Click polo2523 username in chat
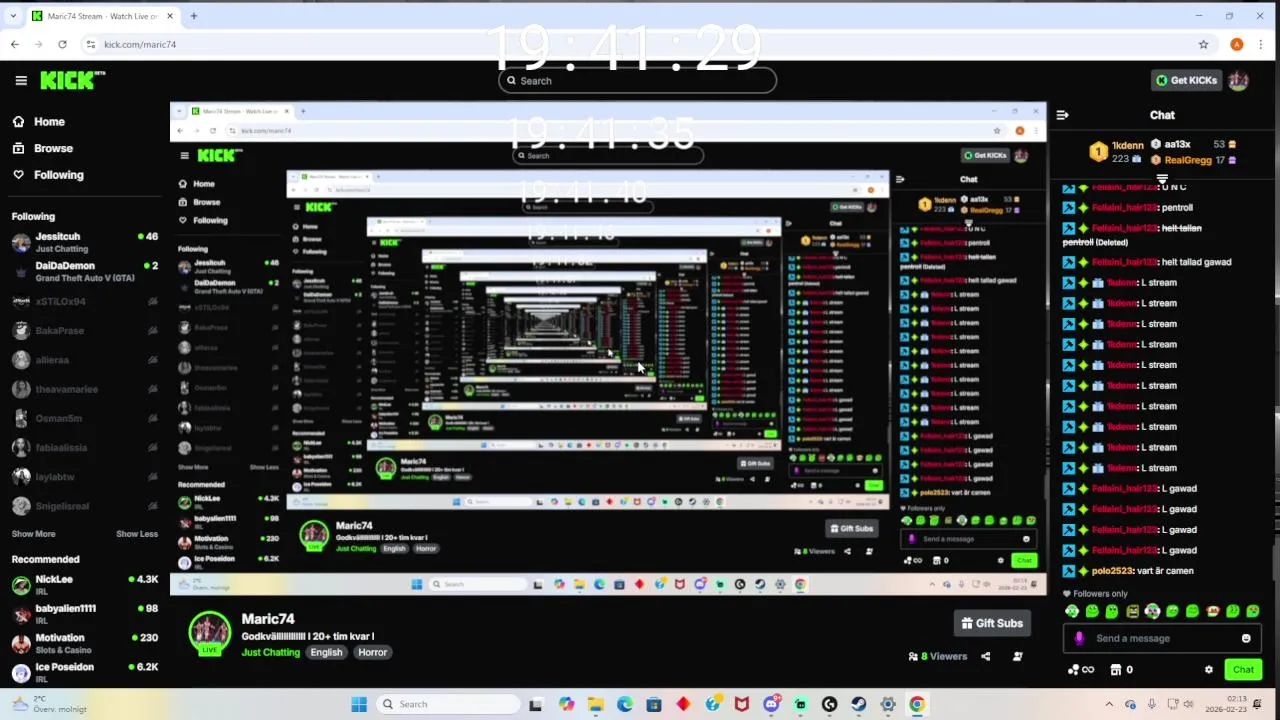 pyautogui.click(x=1112, y=571)
